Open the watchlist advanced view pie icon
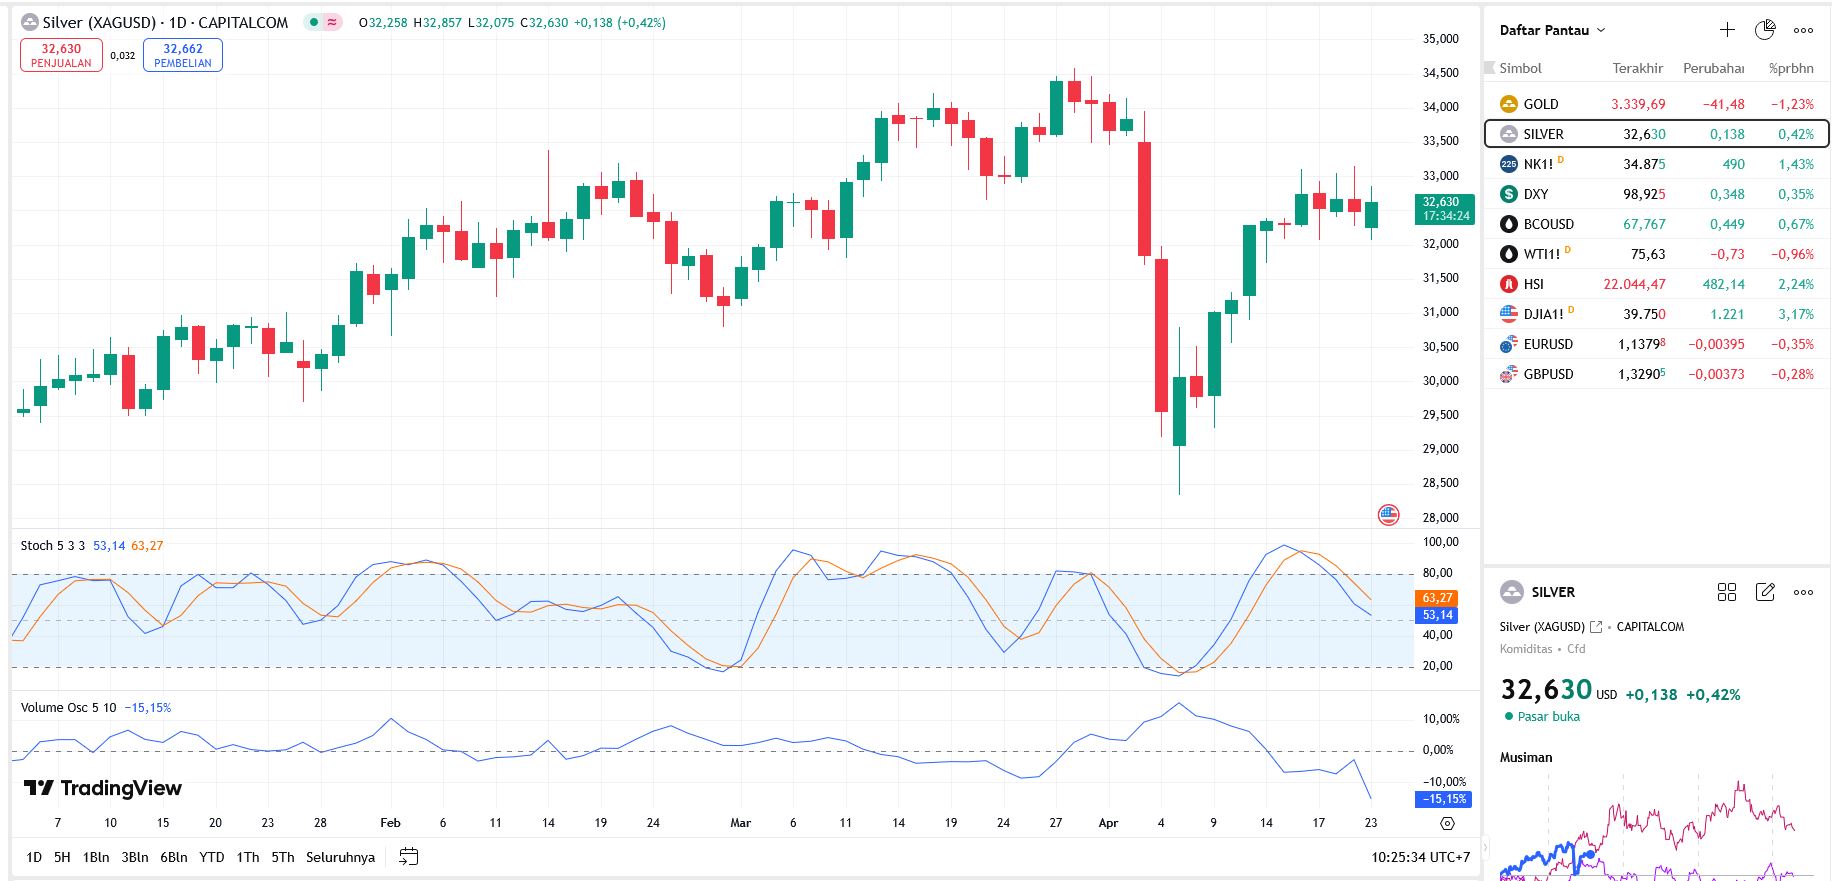The width and height of the screenshot is (1832, 881). pos(1765,30)
